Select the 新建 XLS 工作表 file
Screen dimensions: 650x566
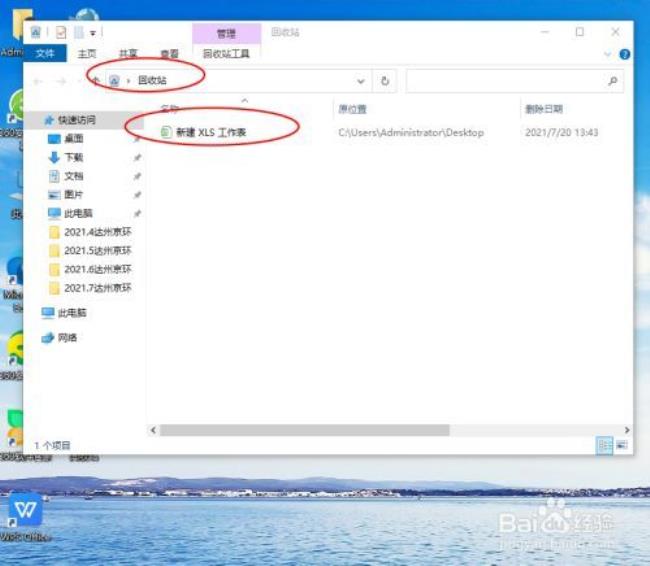(x=211, y=132)
